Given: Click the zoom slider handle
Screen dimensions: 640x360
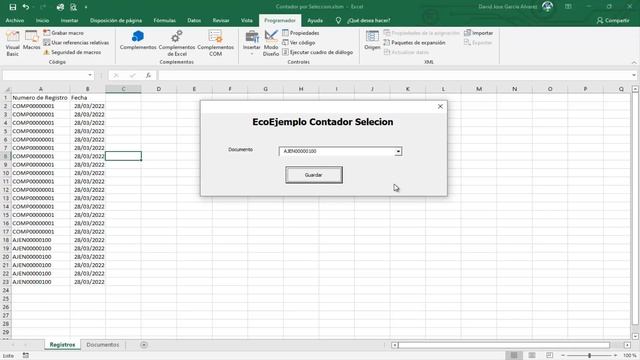Looking at the screenshot, I should click(x=589, y=355).
